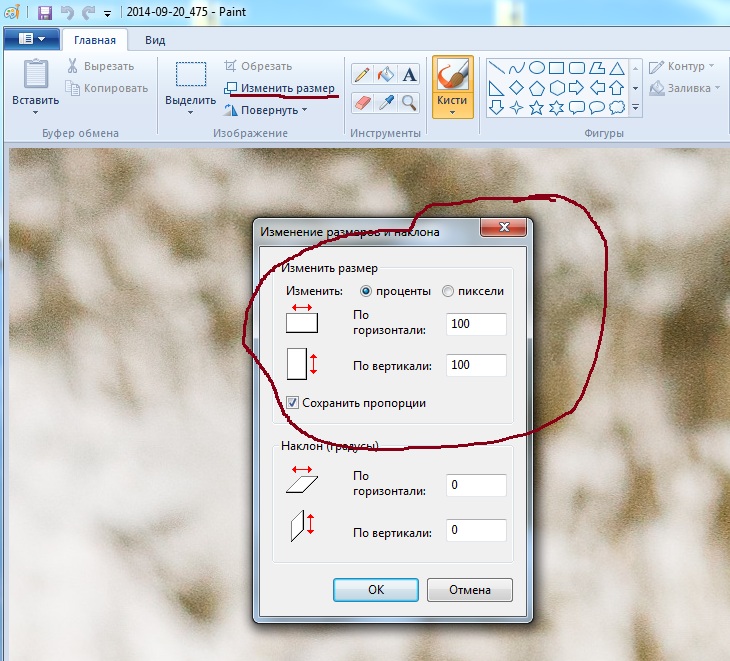Open the Повернуть dropdown
730x661 pixels.
(266, 110)
